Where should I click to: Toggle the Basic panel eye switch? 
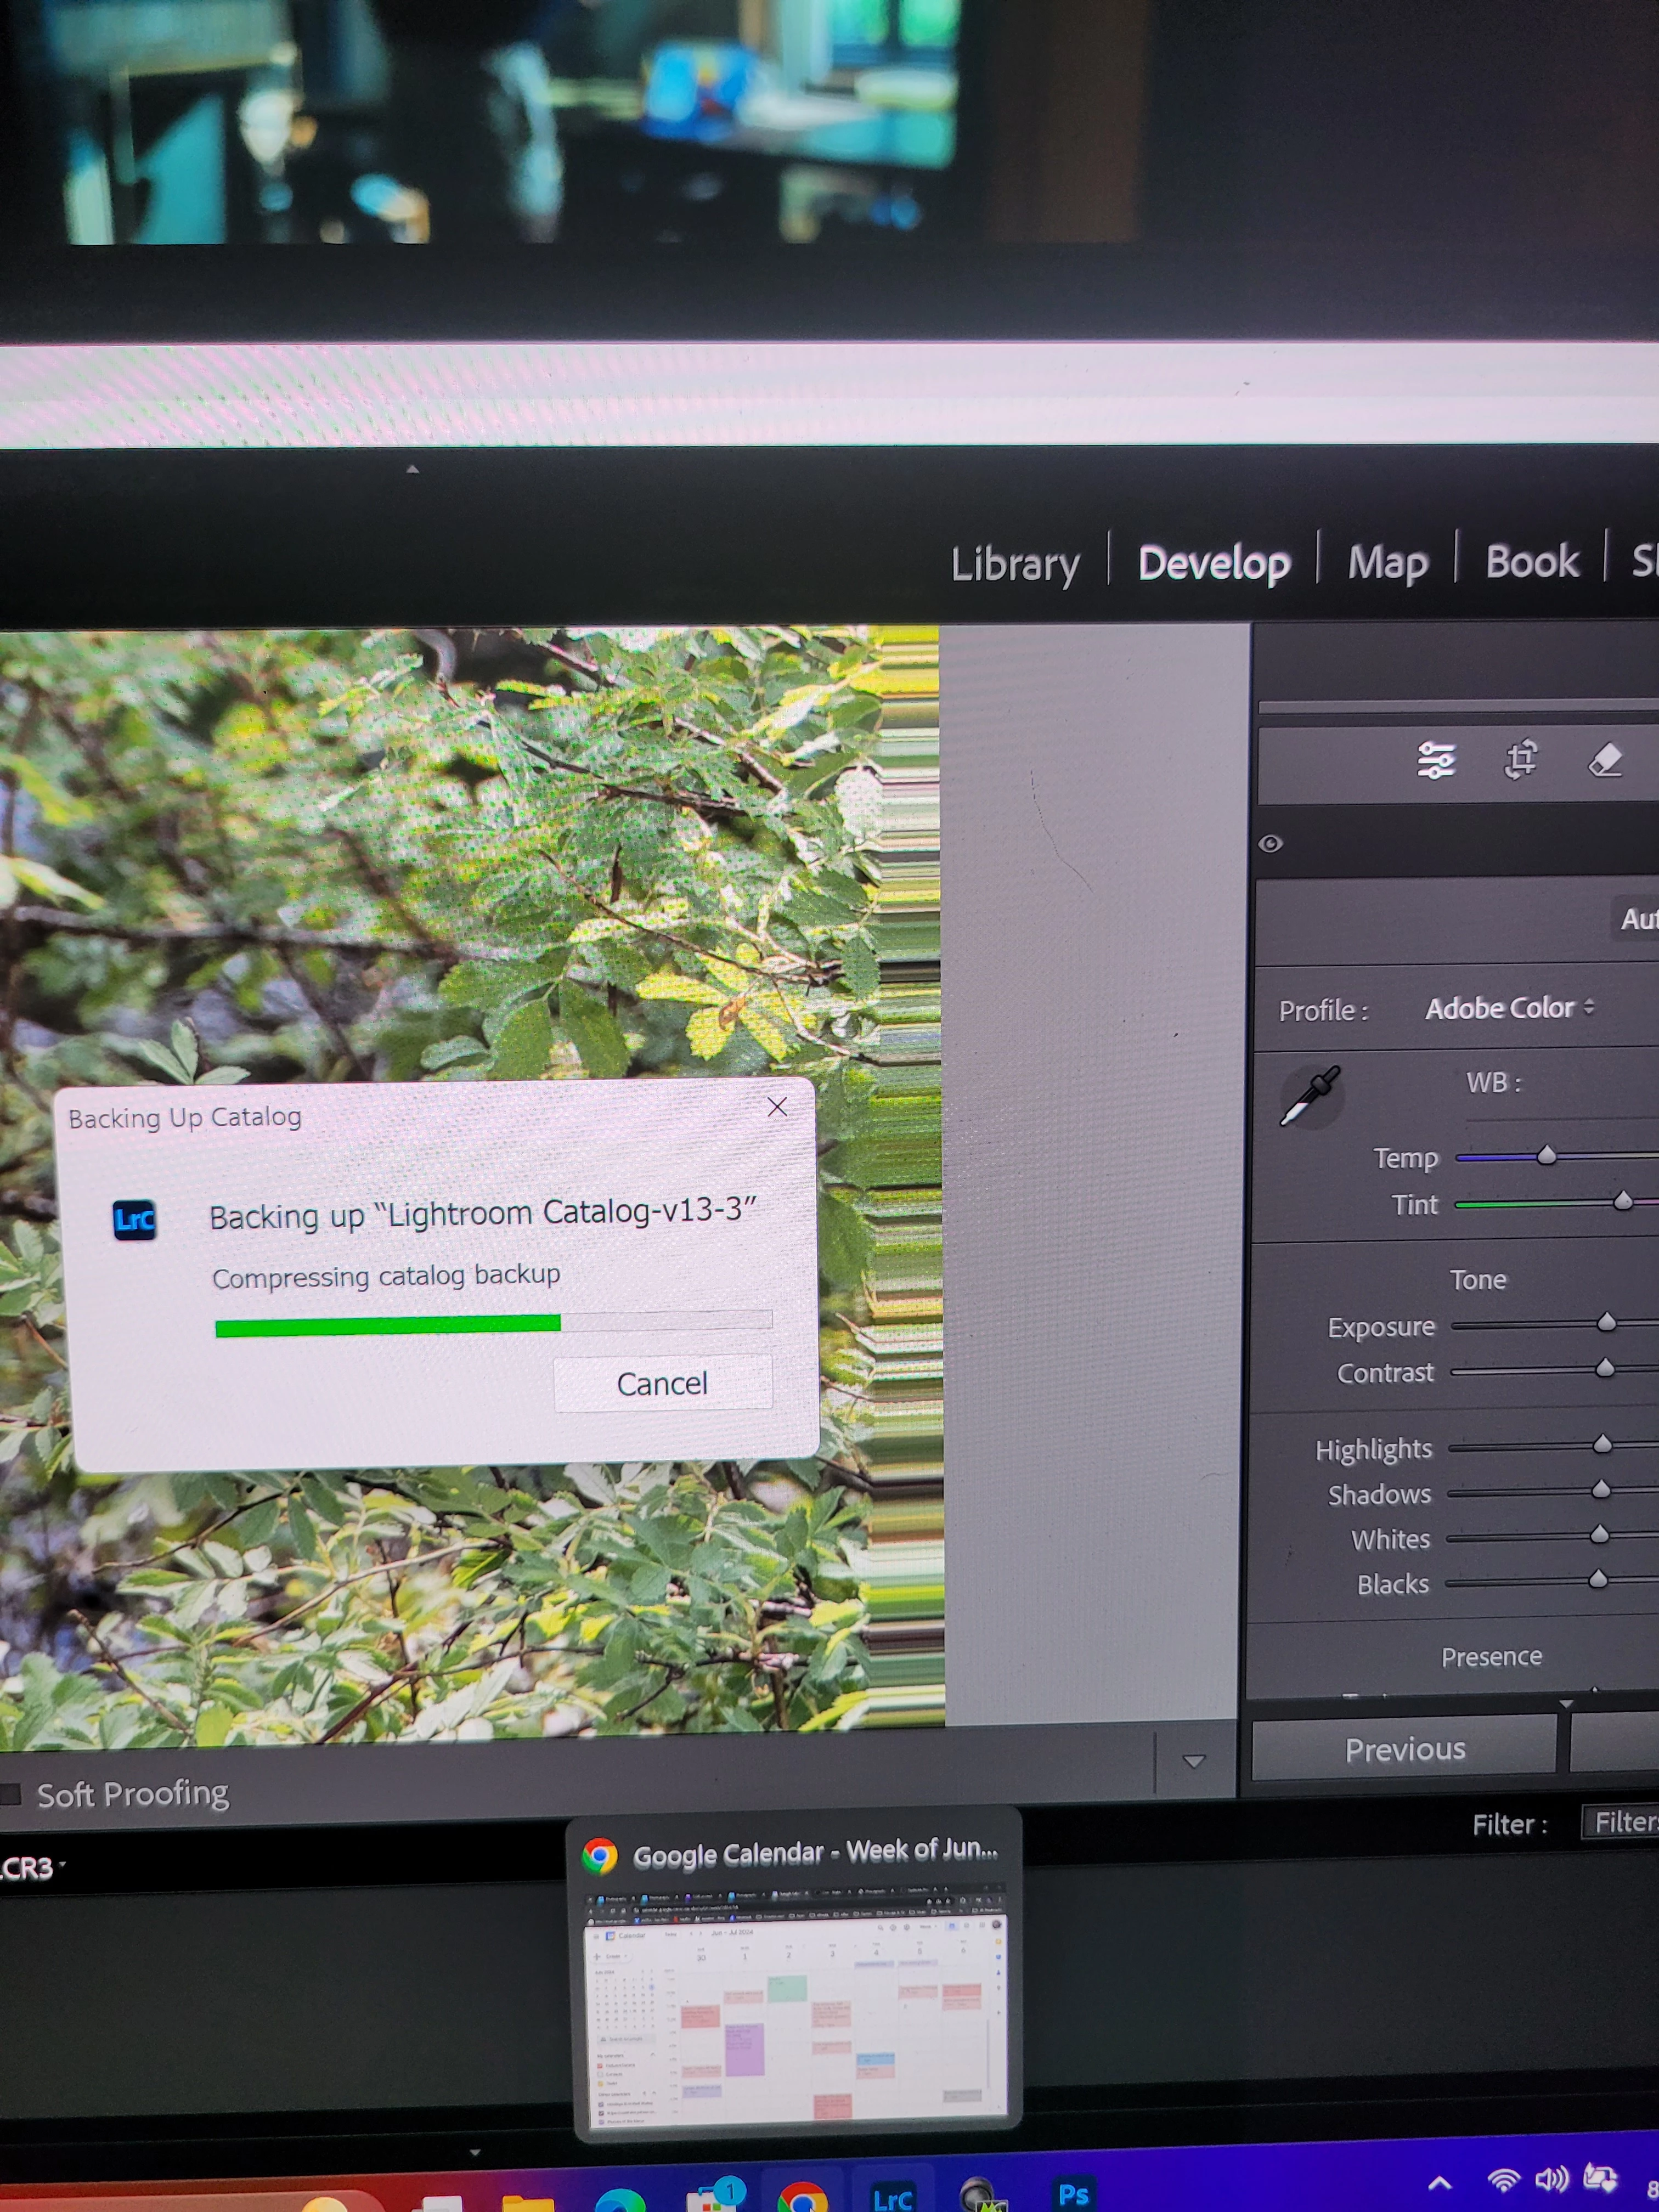click(x=1270, y=843)
